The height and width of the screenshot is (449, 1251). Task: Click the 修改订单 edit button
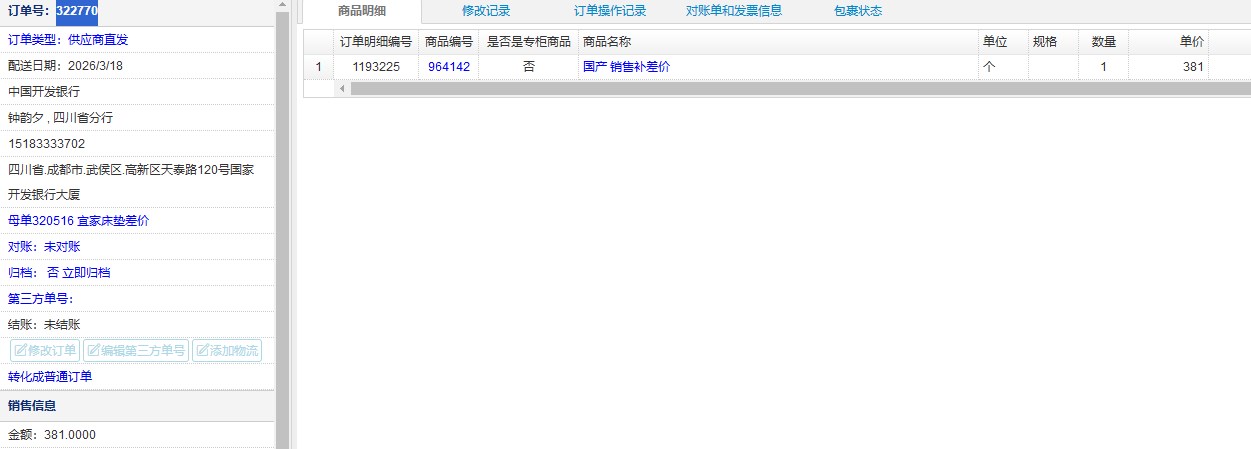click(45, 351)
